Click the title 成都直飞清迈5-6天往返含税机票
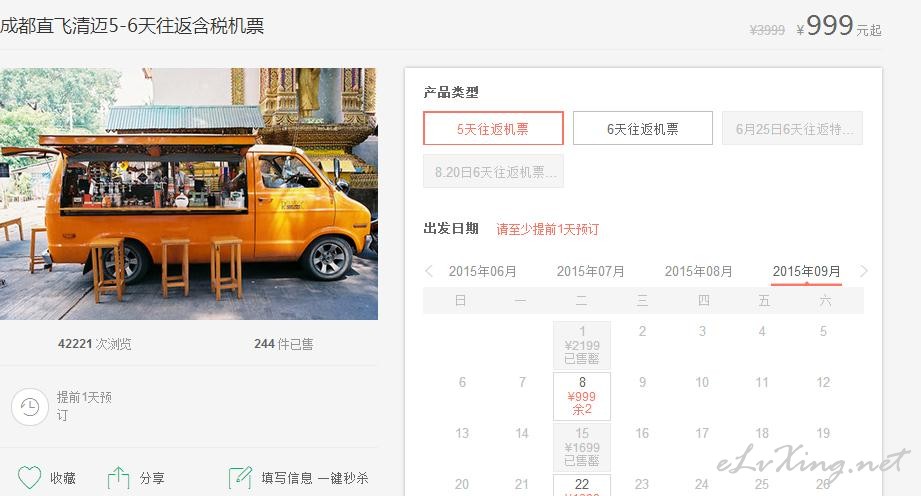 (132, 26)
